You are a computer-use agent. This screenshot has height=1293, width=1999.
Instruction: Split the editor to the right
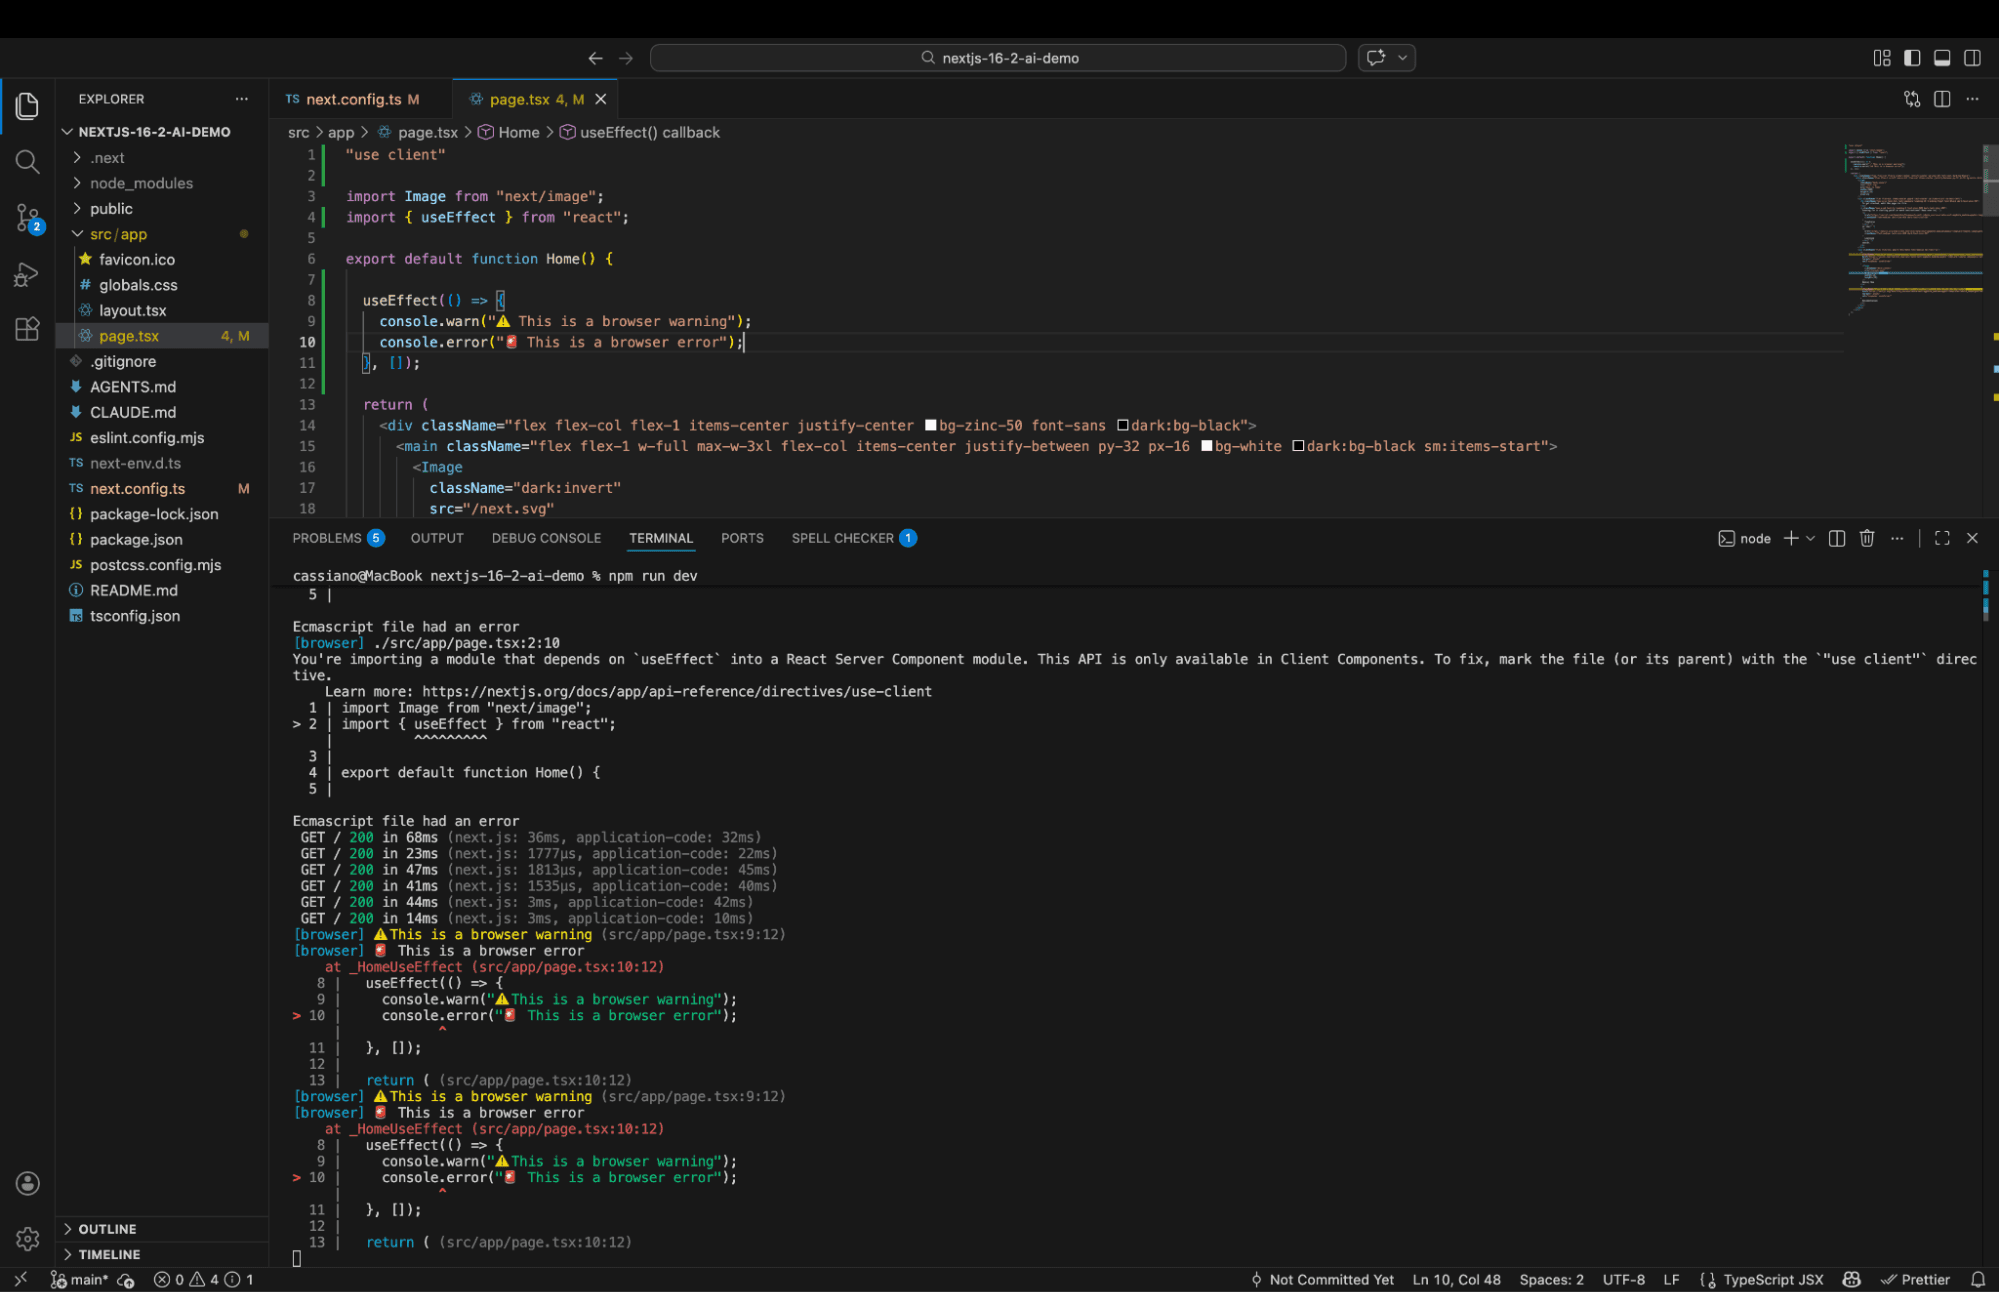(x=1942, y=99)
